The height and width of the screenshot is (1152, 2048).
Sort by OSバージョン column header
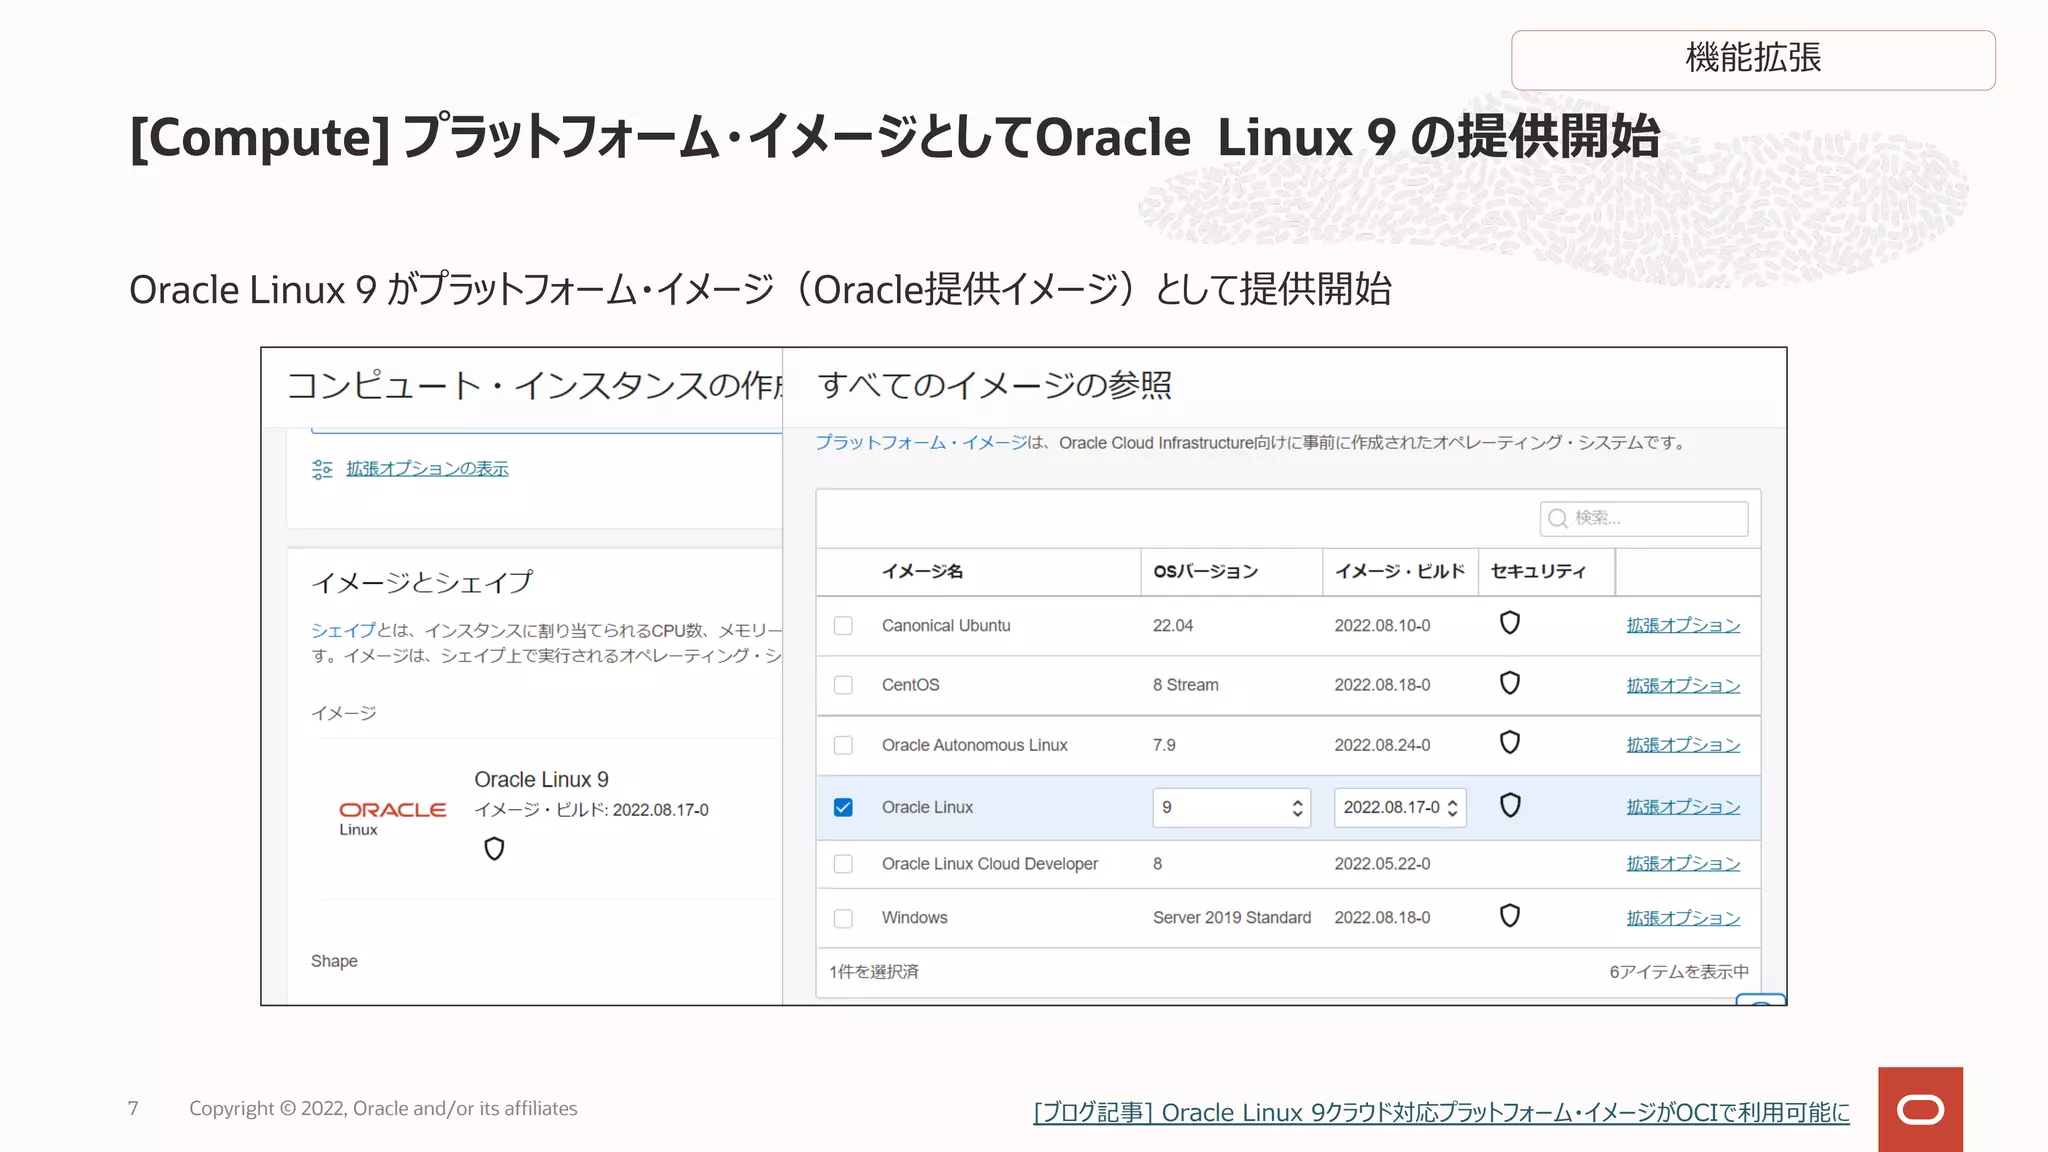pyautogui.click(x=1205, y=571)
